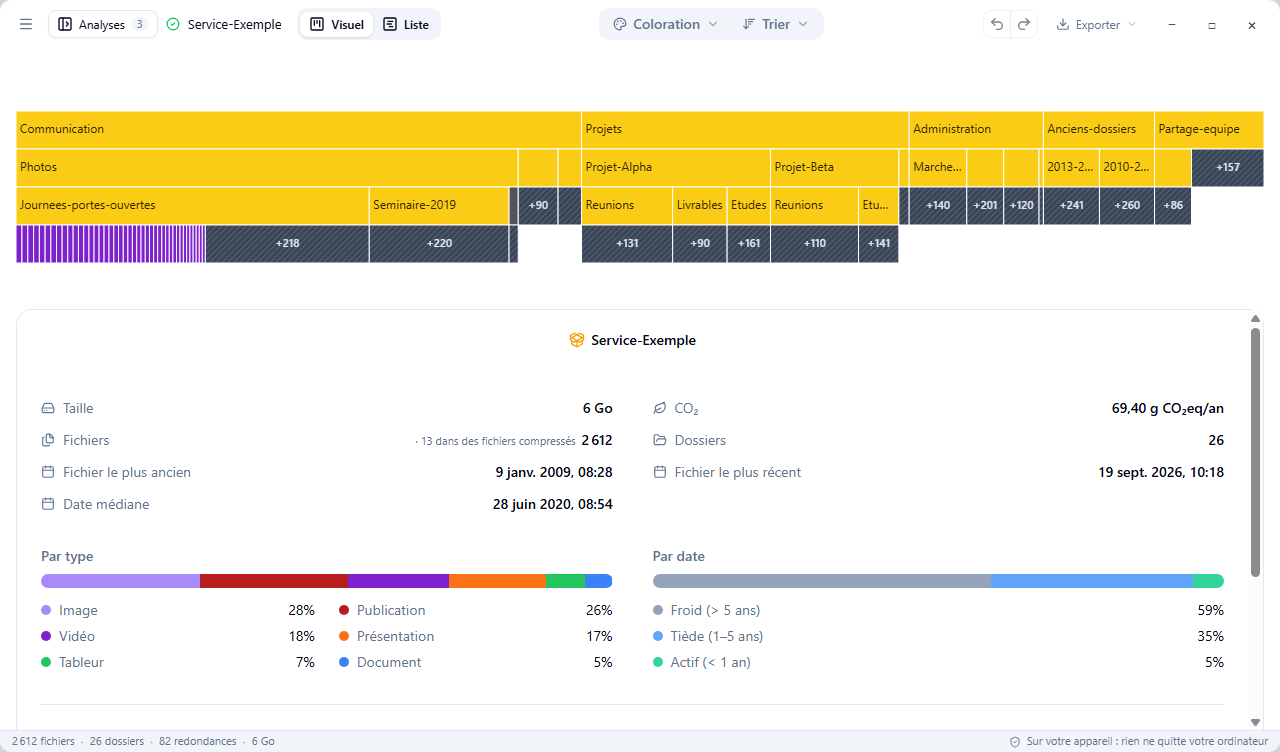The image size is (1280, 752).
Task: Click calendar icon beside Fichier le plus récent
Action: (x=660, y=472)
